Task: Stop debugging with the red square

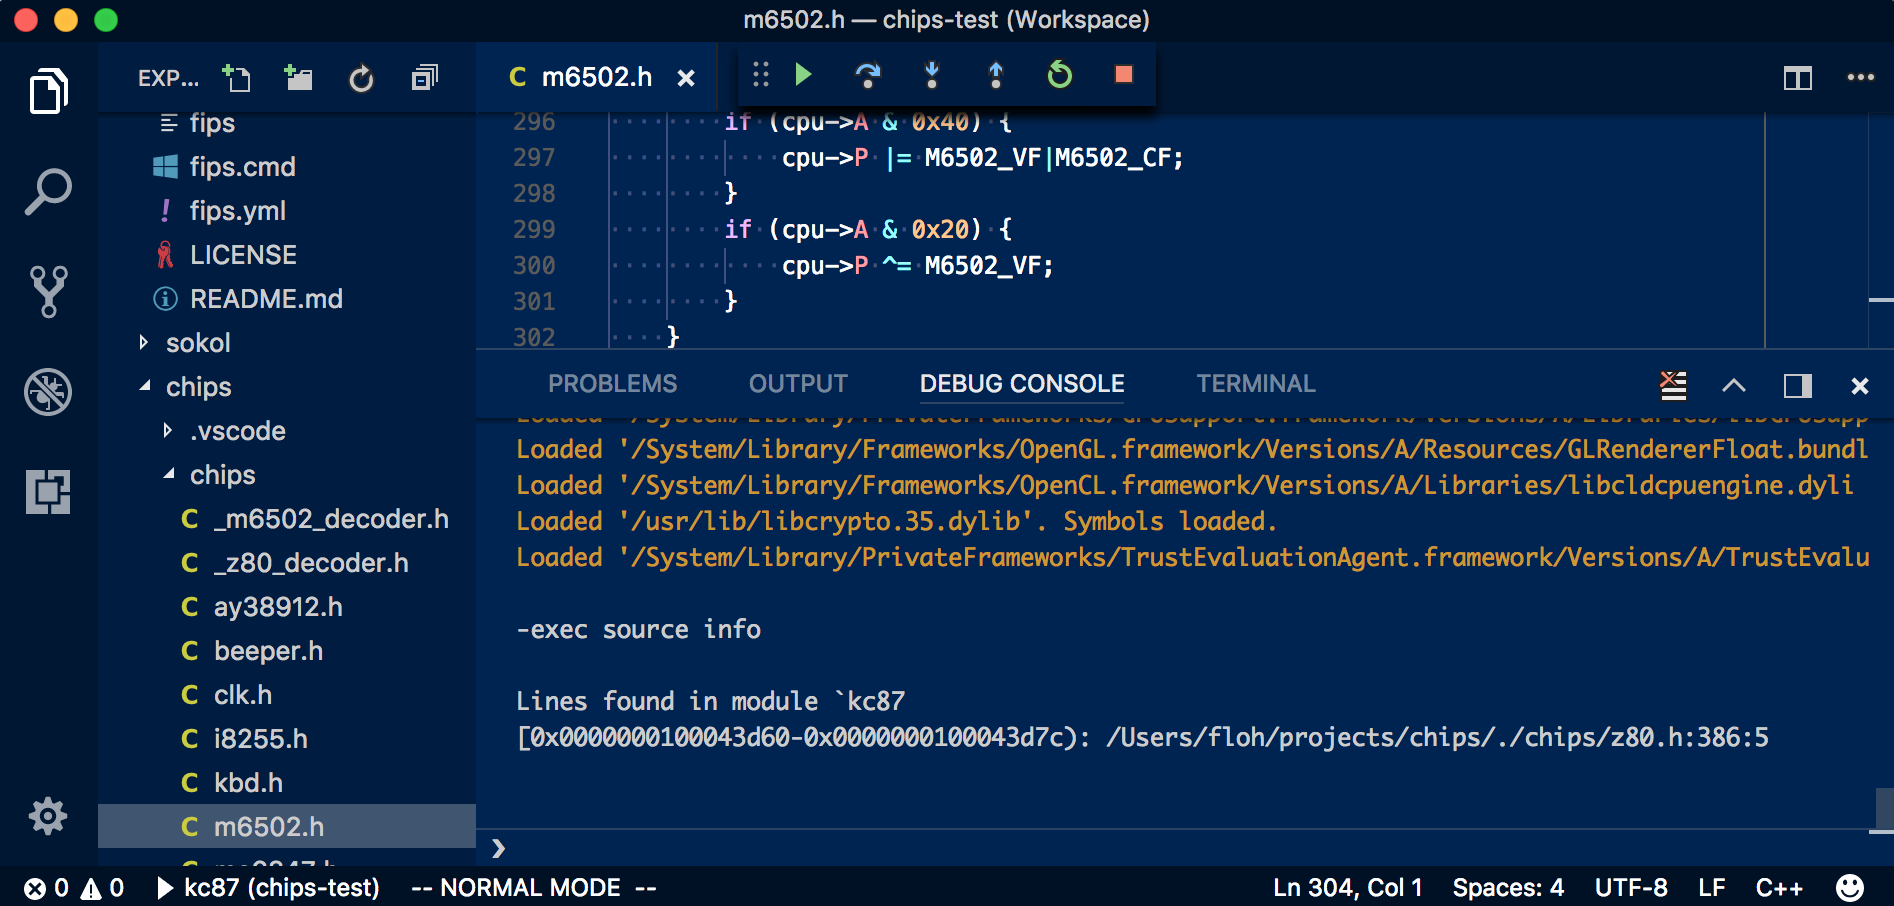Action: click(1122, 74)
